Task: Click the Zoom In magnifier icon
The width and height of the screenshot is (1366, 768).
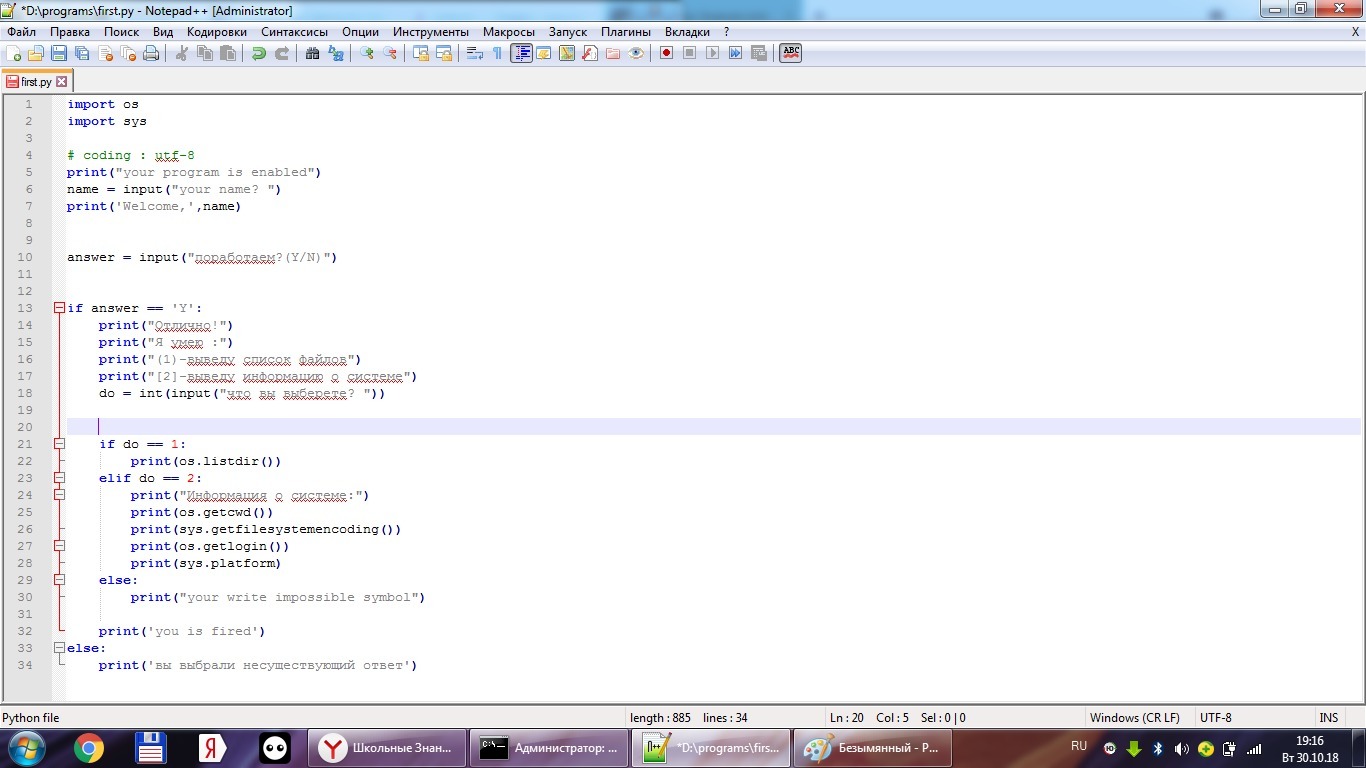Action: pos(367,53)
